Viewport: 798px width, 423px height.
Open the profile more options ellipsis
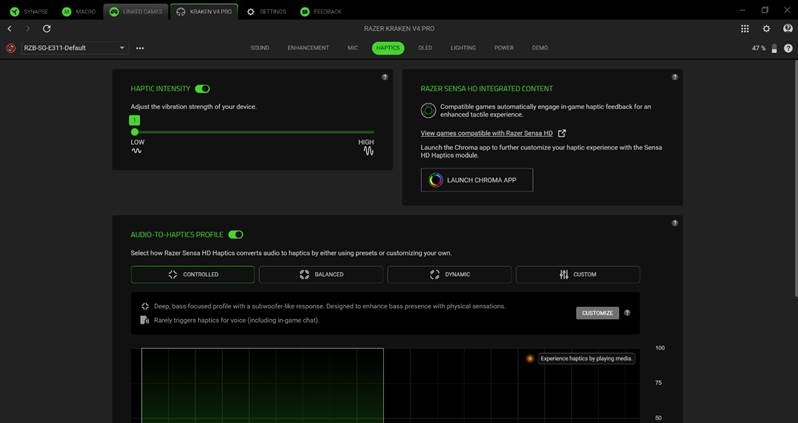140,48
